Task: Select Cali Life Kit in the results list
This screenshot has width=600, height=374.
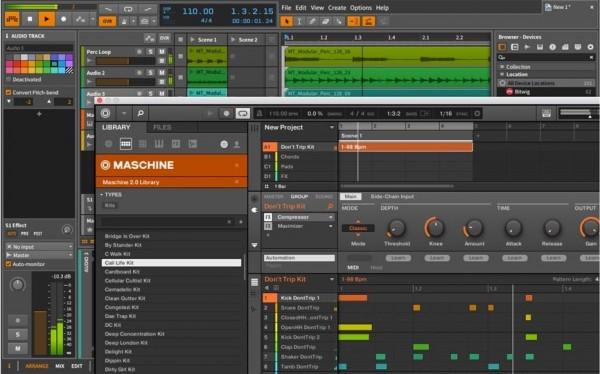Action: click(x=171, y=263)
